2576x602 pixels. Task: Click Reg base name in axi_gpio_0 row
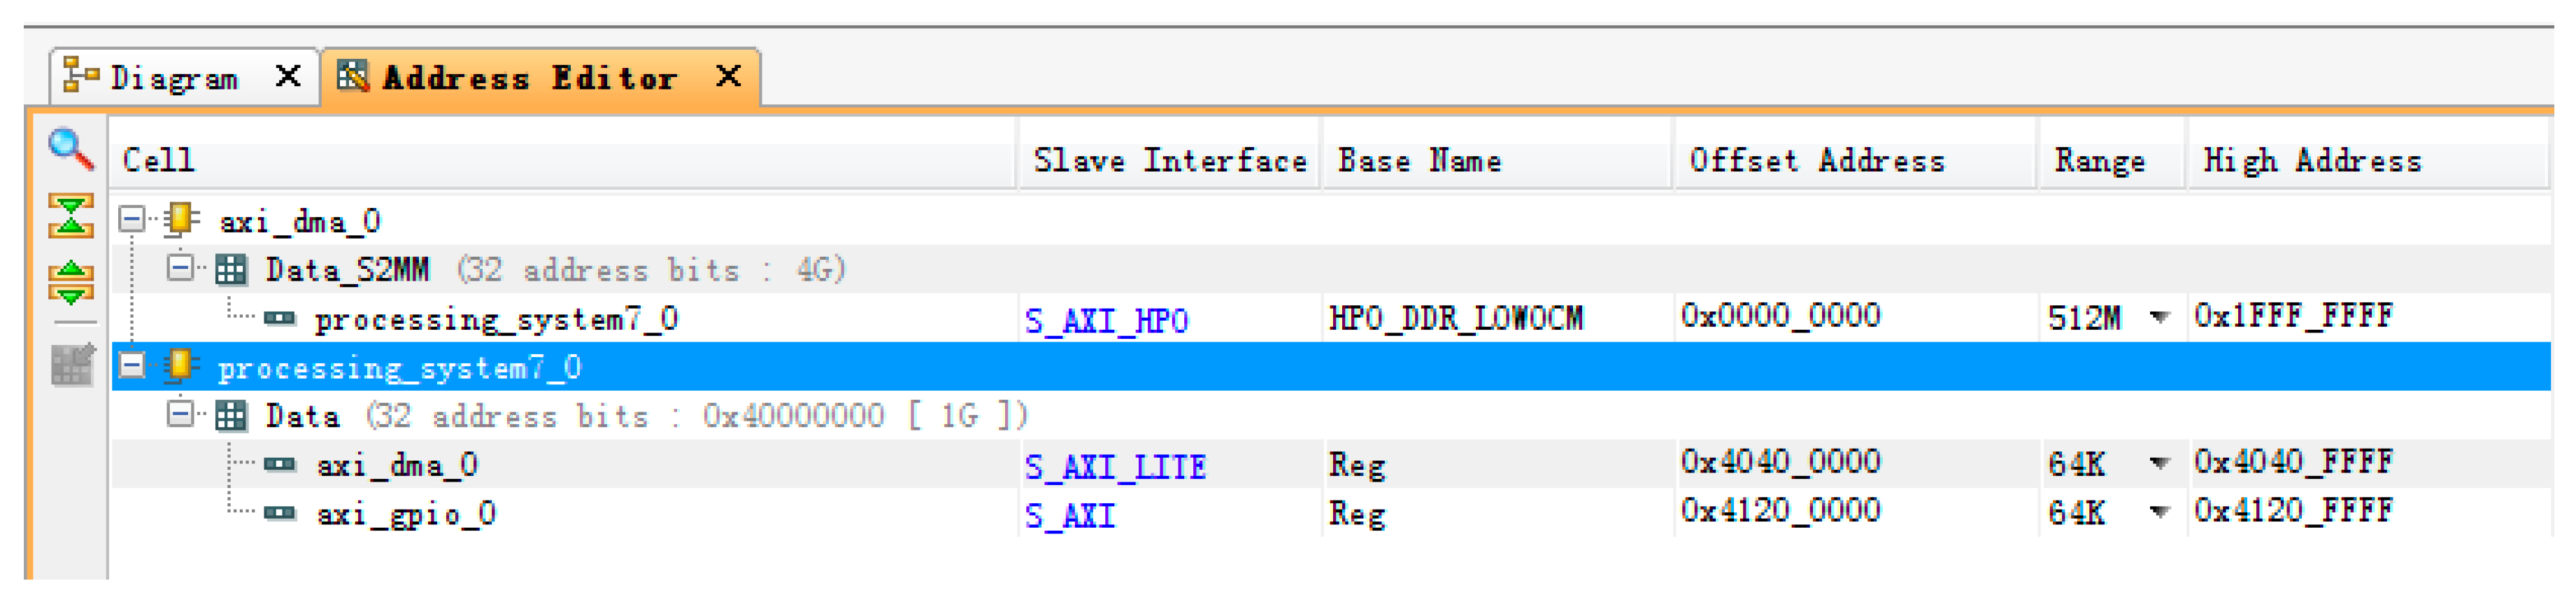click(x=1357, y=515)
